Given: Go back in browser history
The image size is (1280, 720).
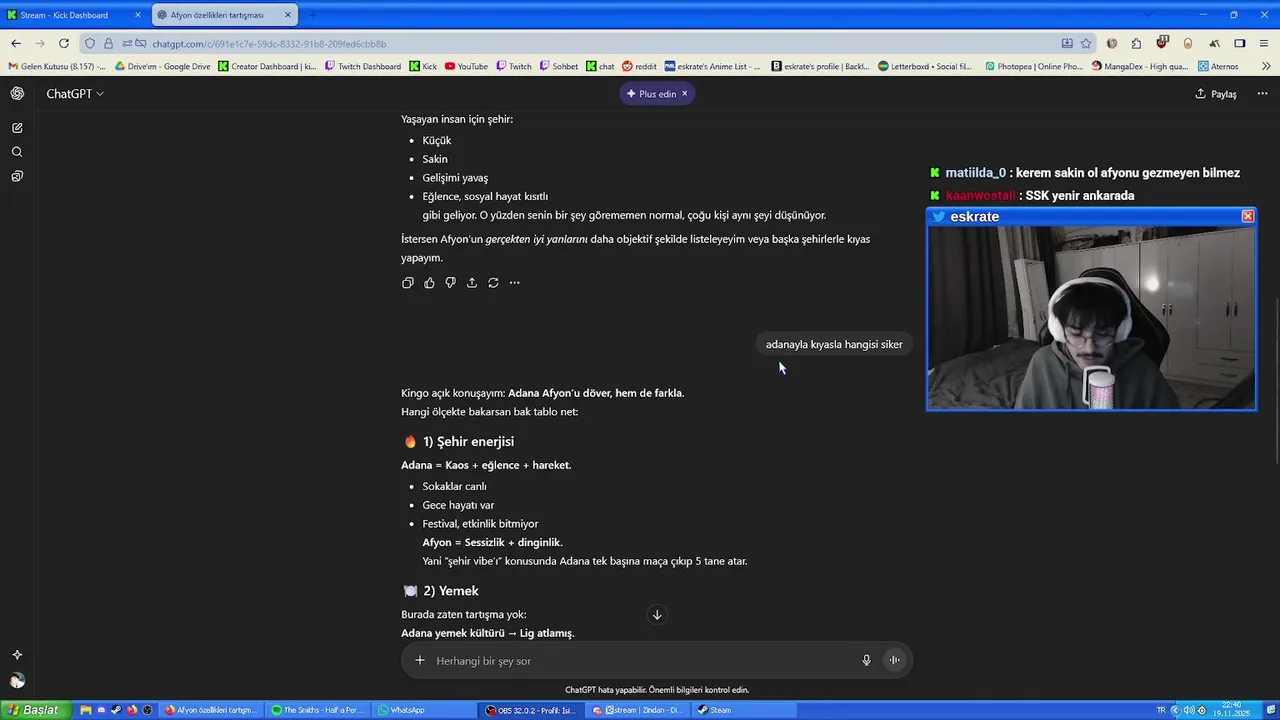Looking at the screenshot, I should pos(16,43).
